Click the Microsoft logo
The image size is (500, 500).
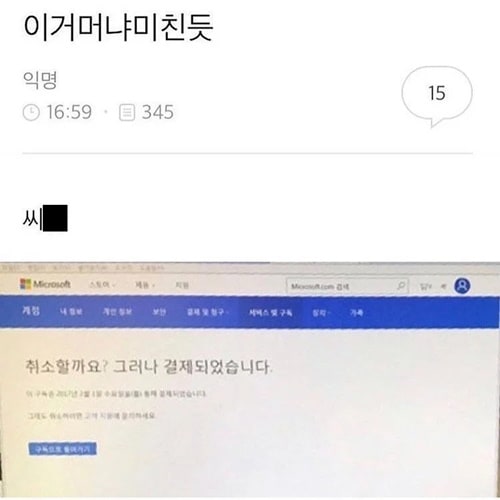tap(45, 284)
